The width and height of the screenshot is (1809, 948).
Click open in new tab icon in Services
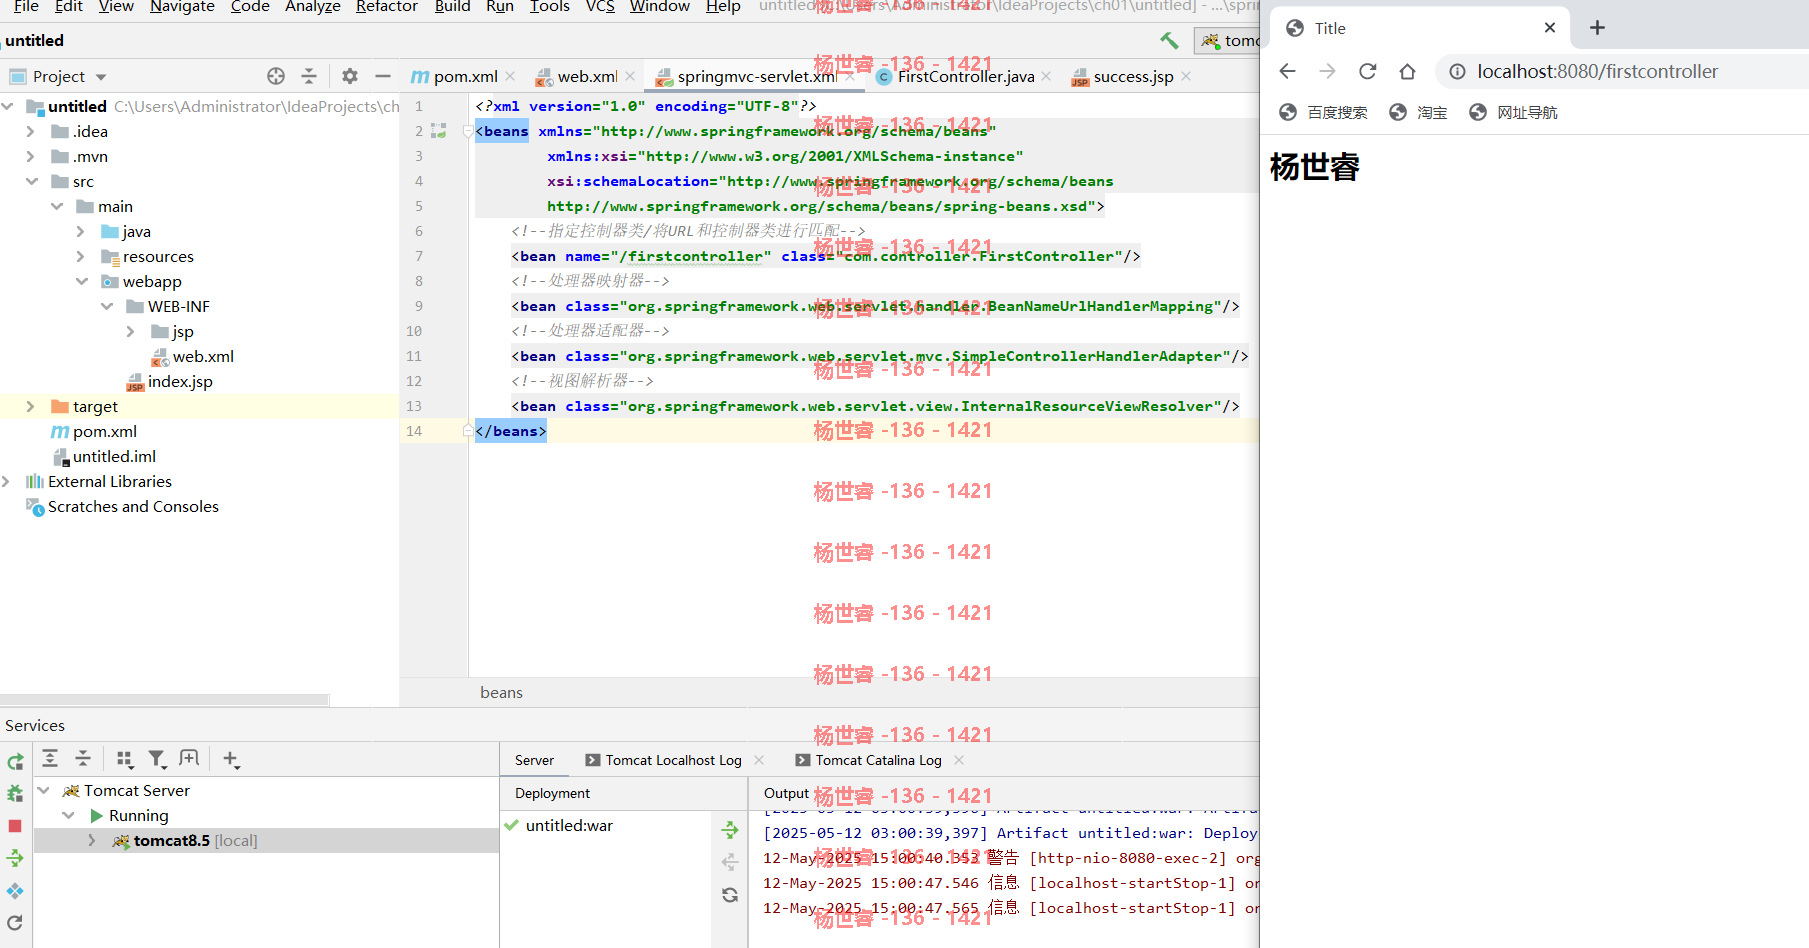pos(189,758)
